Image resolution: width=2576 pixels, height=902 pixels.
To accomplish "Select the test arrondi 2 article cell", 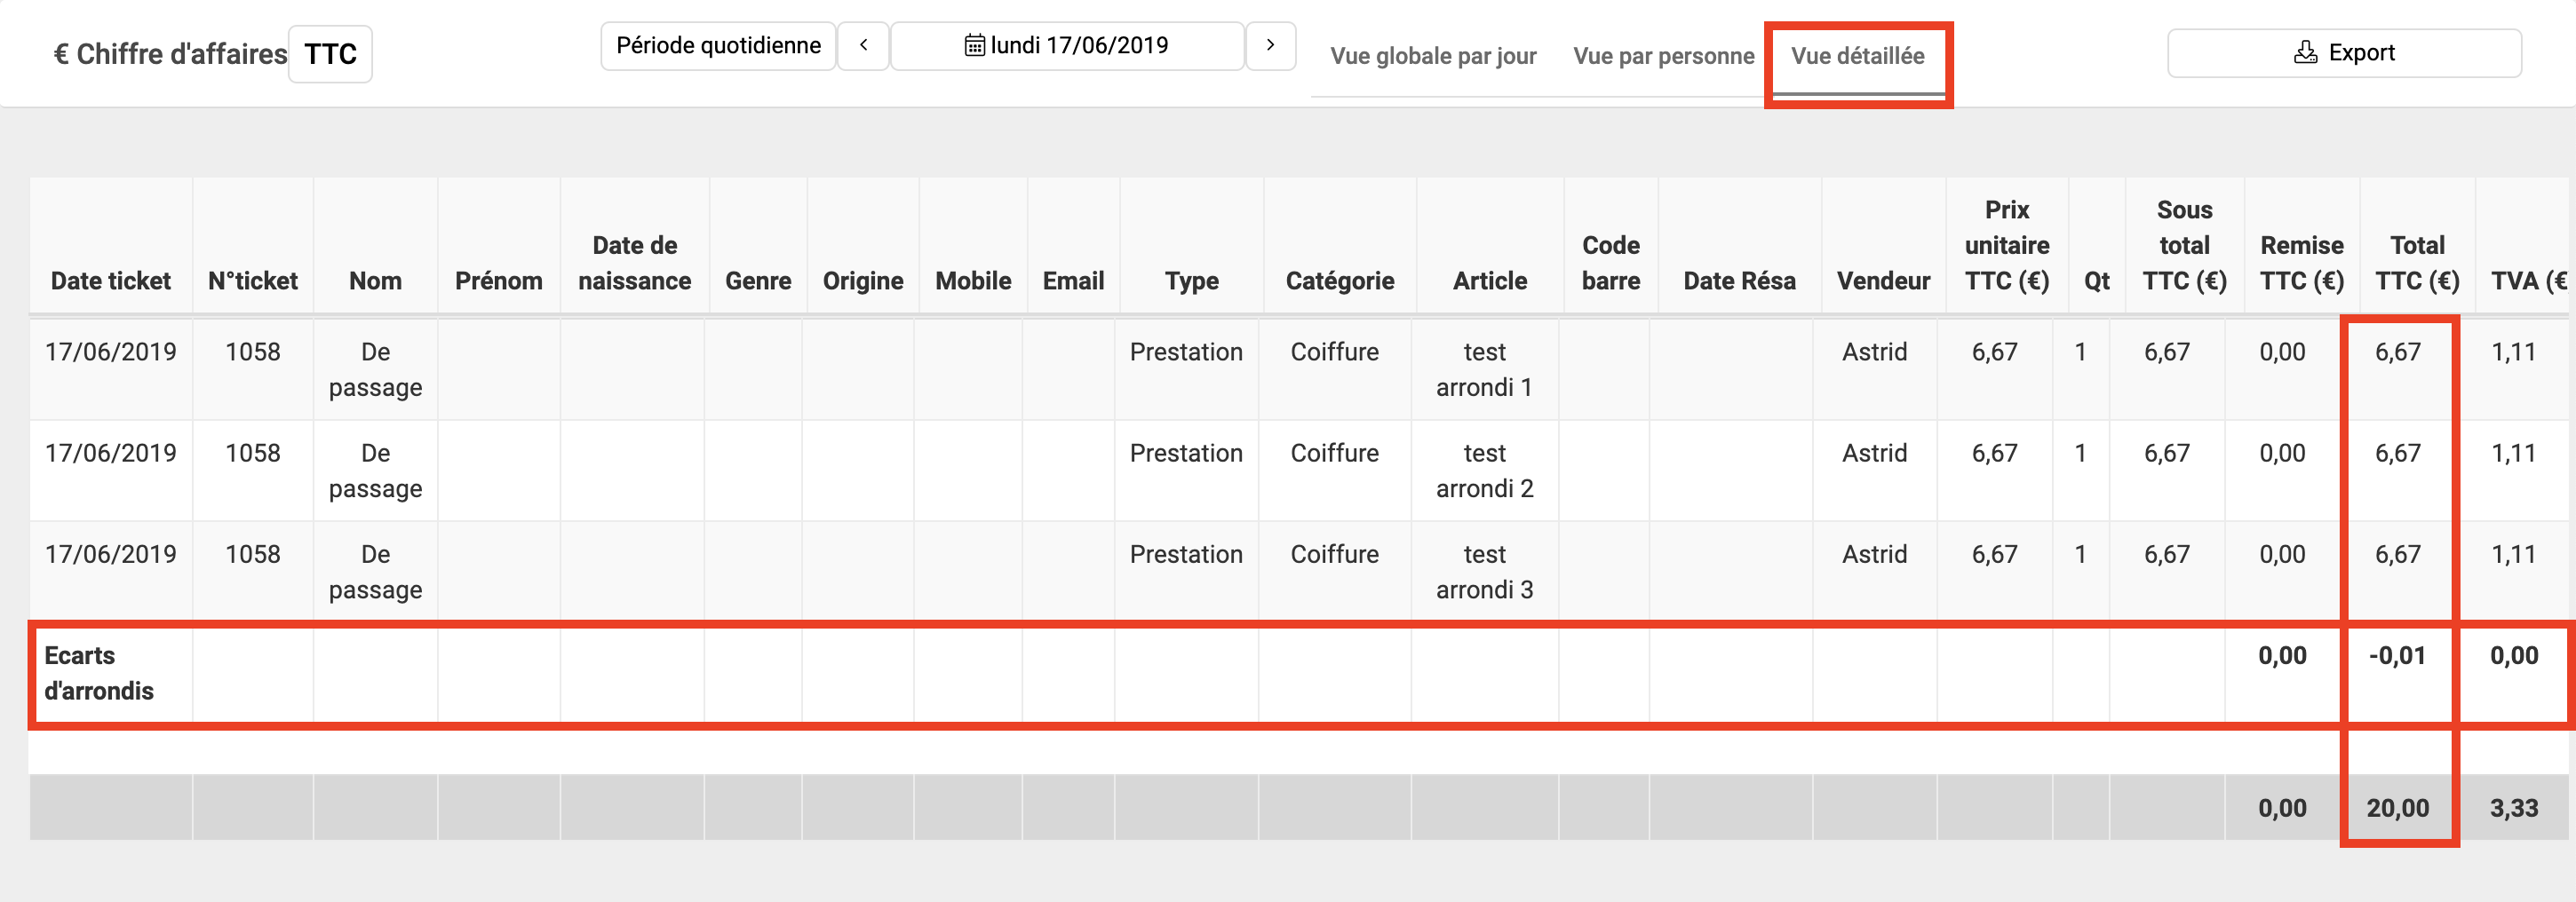I will coord(1485,471).
